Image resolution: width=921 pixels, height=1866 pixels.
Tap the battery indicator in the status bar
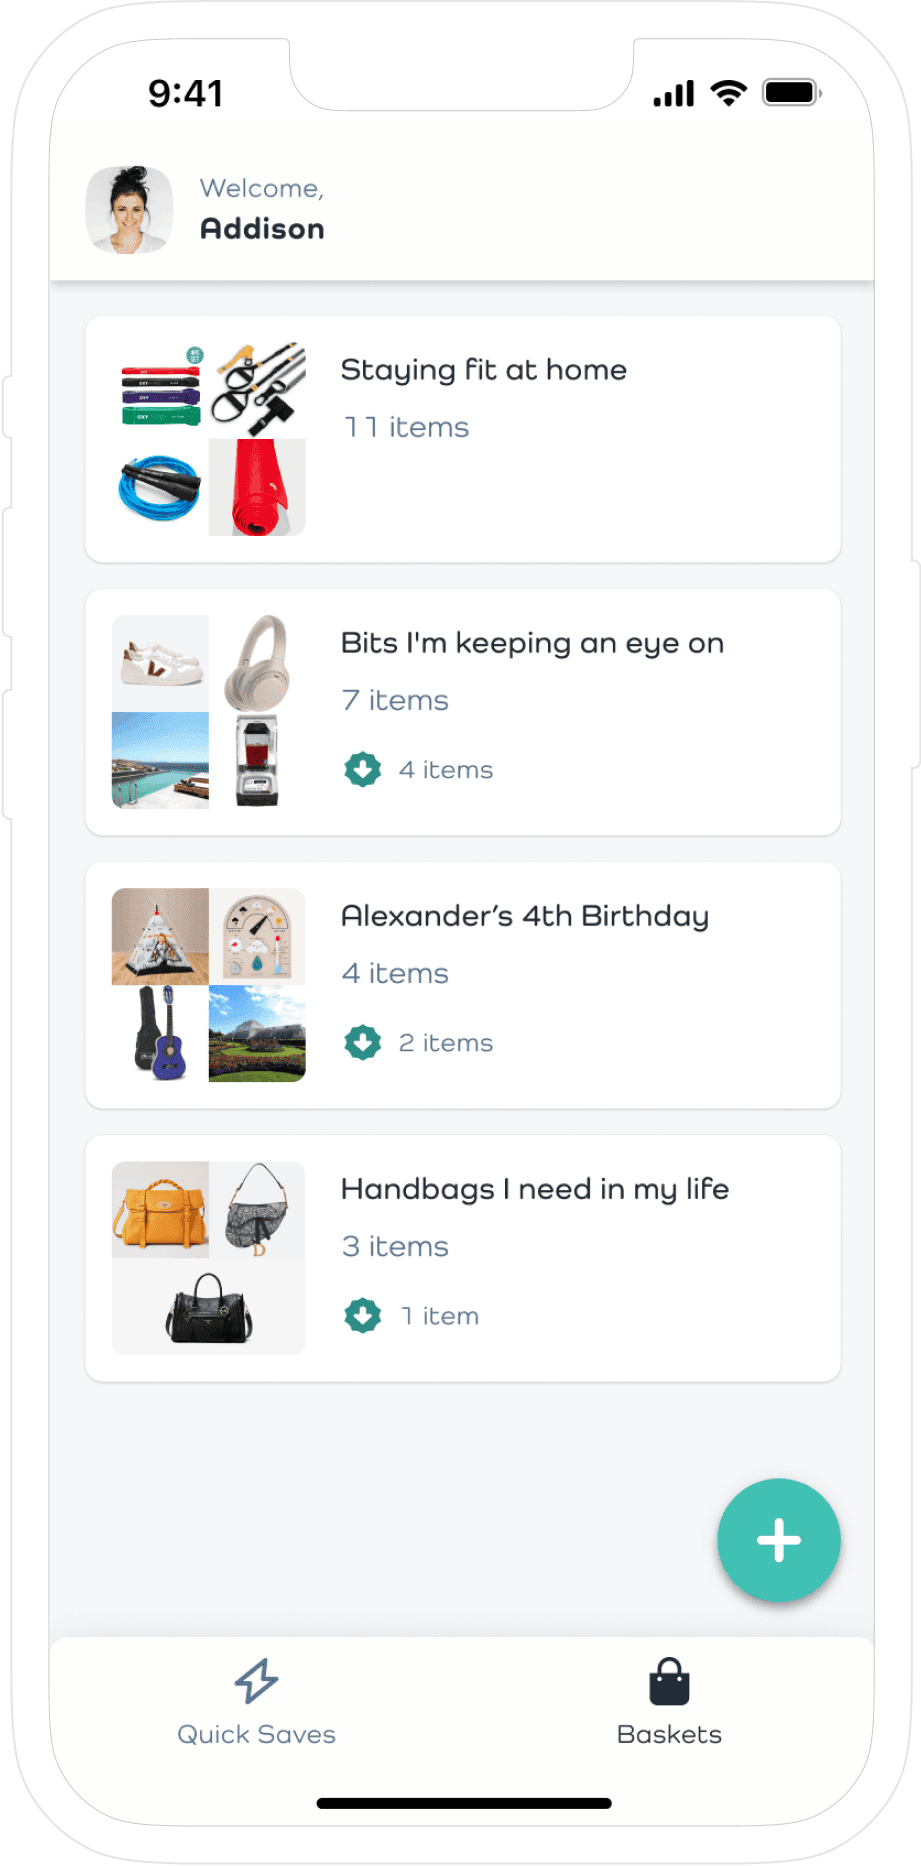(x=791, y=91)
